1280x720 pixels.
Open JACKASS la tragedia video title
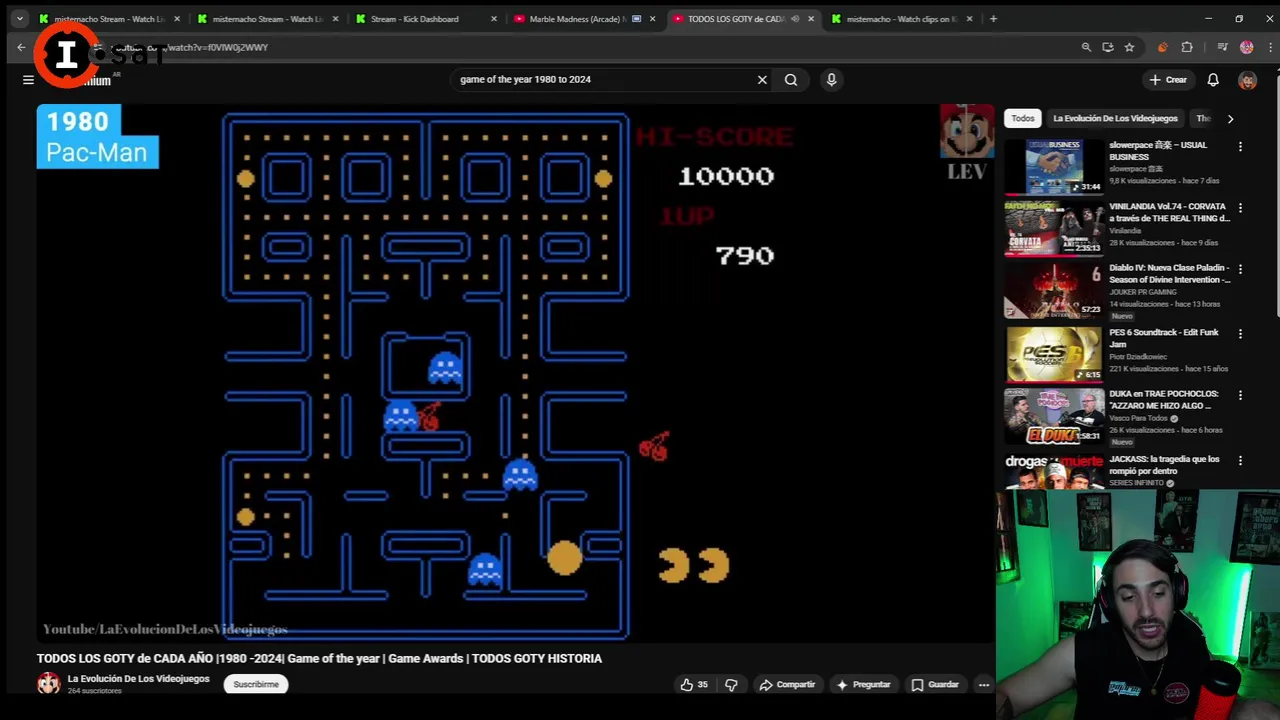[x=1164, y=465]
